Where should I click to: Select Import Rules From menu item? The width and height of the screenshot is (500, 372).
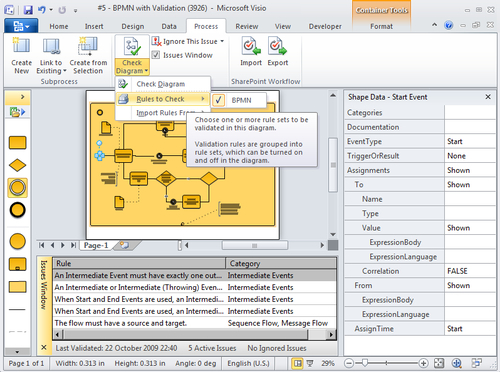tap(163, 113)
